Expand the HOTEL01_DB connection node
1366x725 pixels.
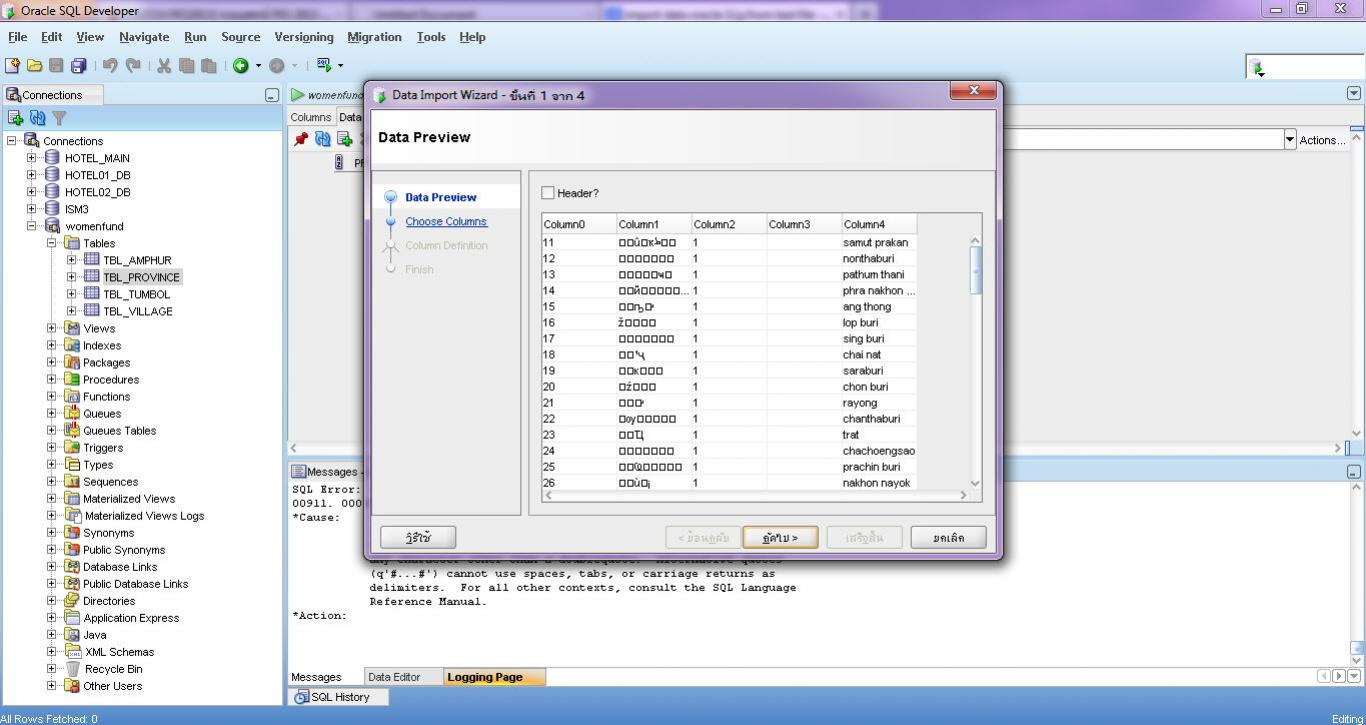point(32,175)
